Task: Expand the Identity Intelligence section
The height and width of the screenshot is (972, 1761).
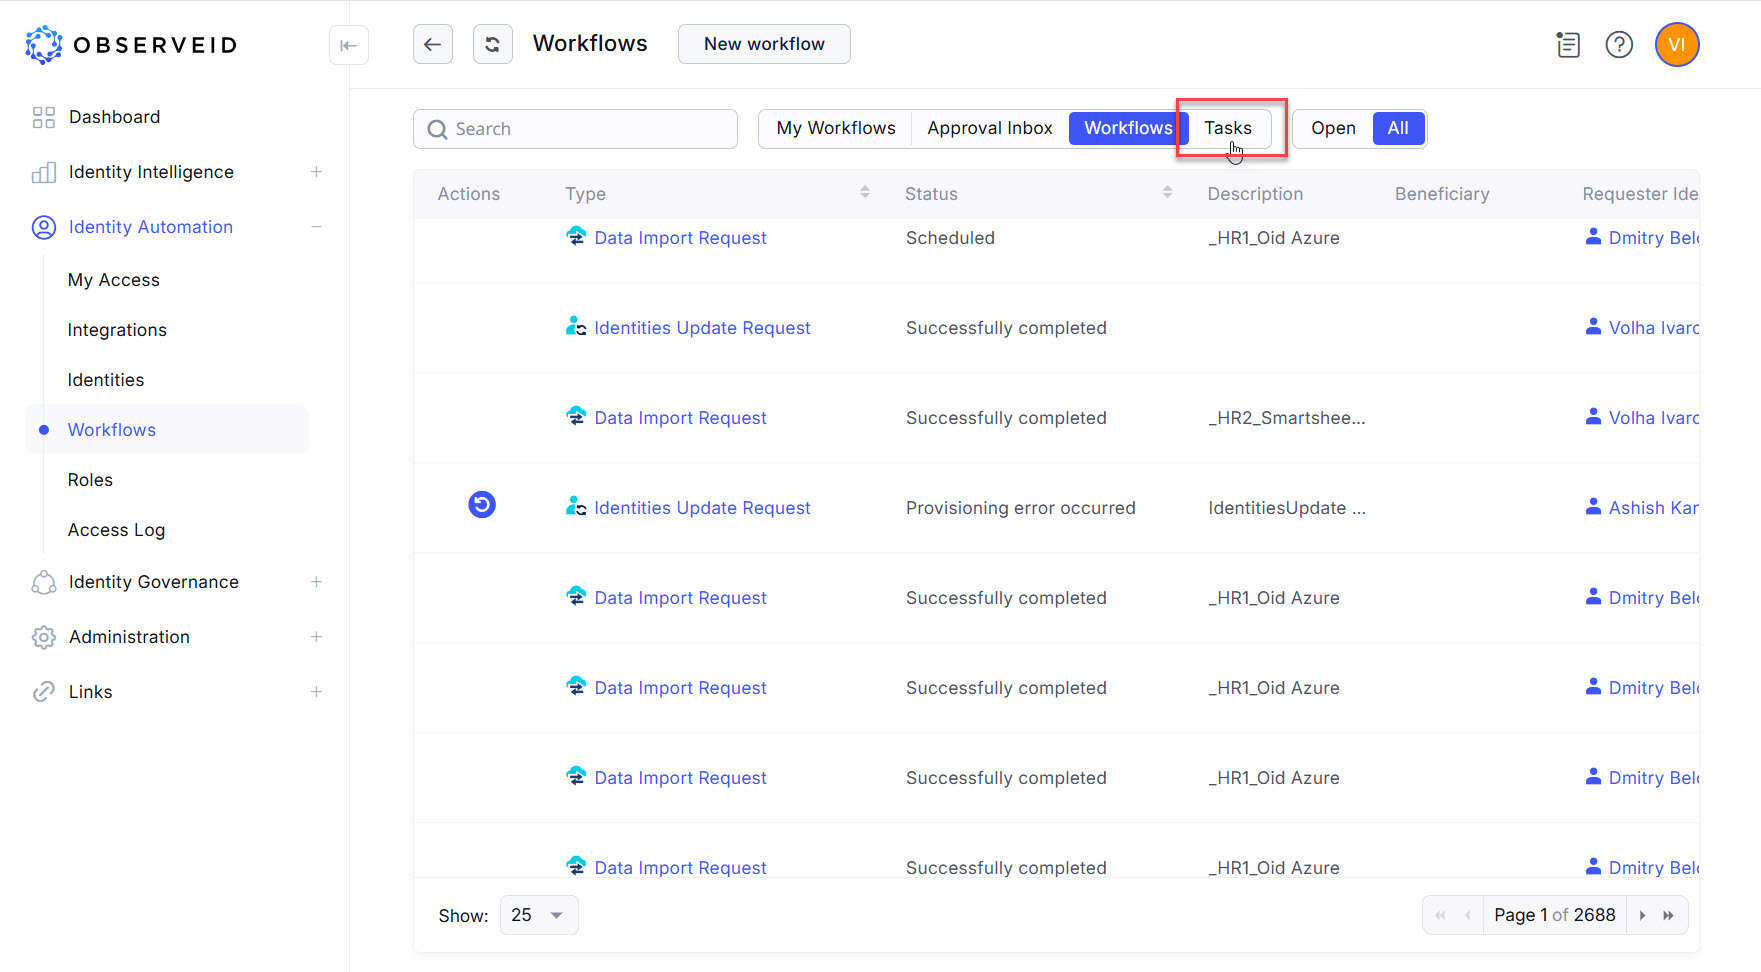Action: point(316,172)
